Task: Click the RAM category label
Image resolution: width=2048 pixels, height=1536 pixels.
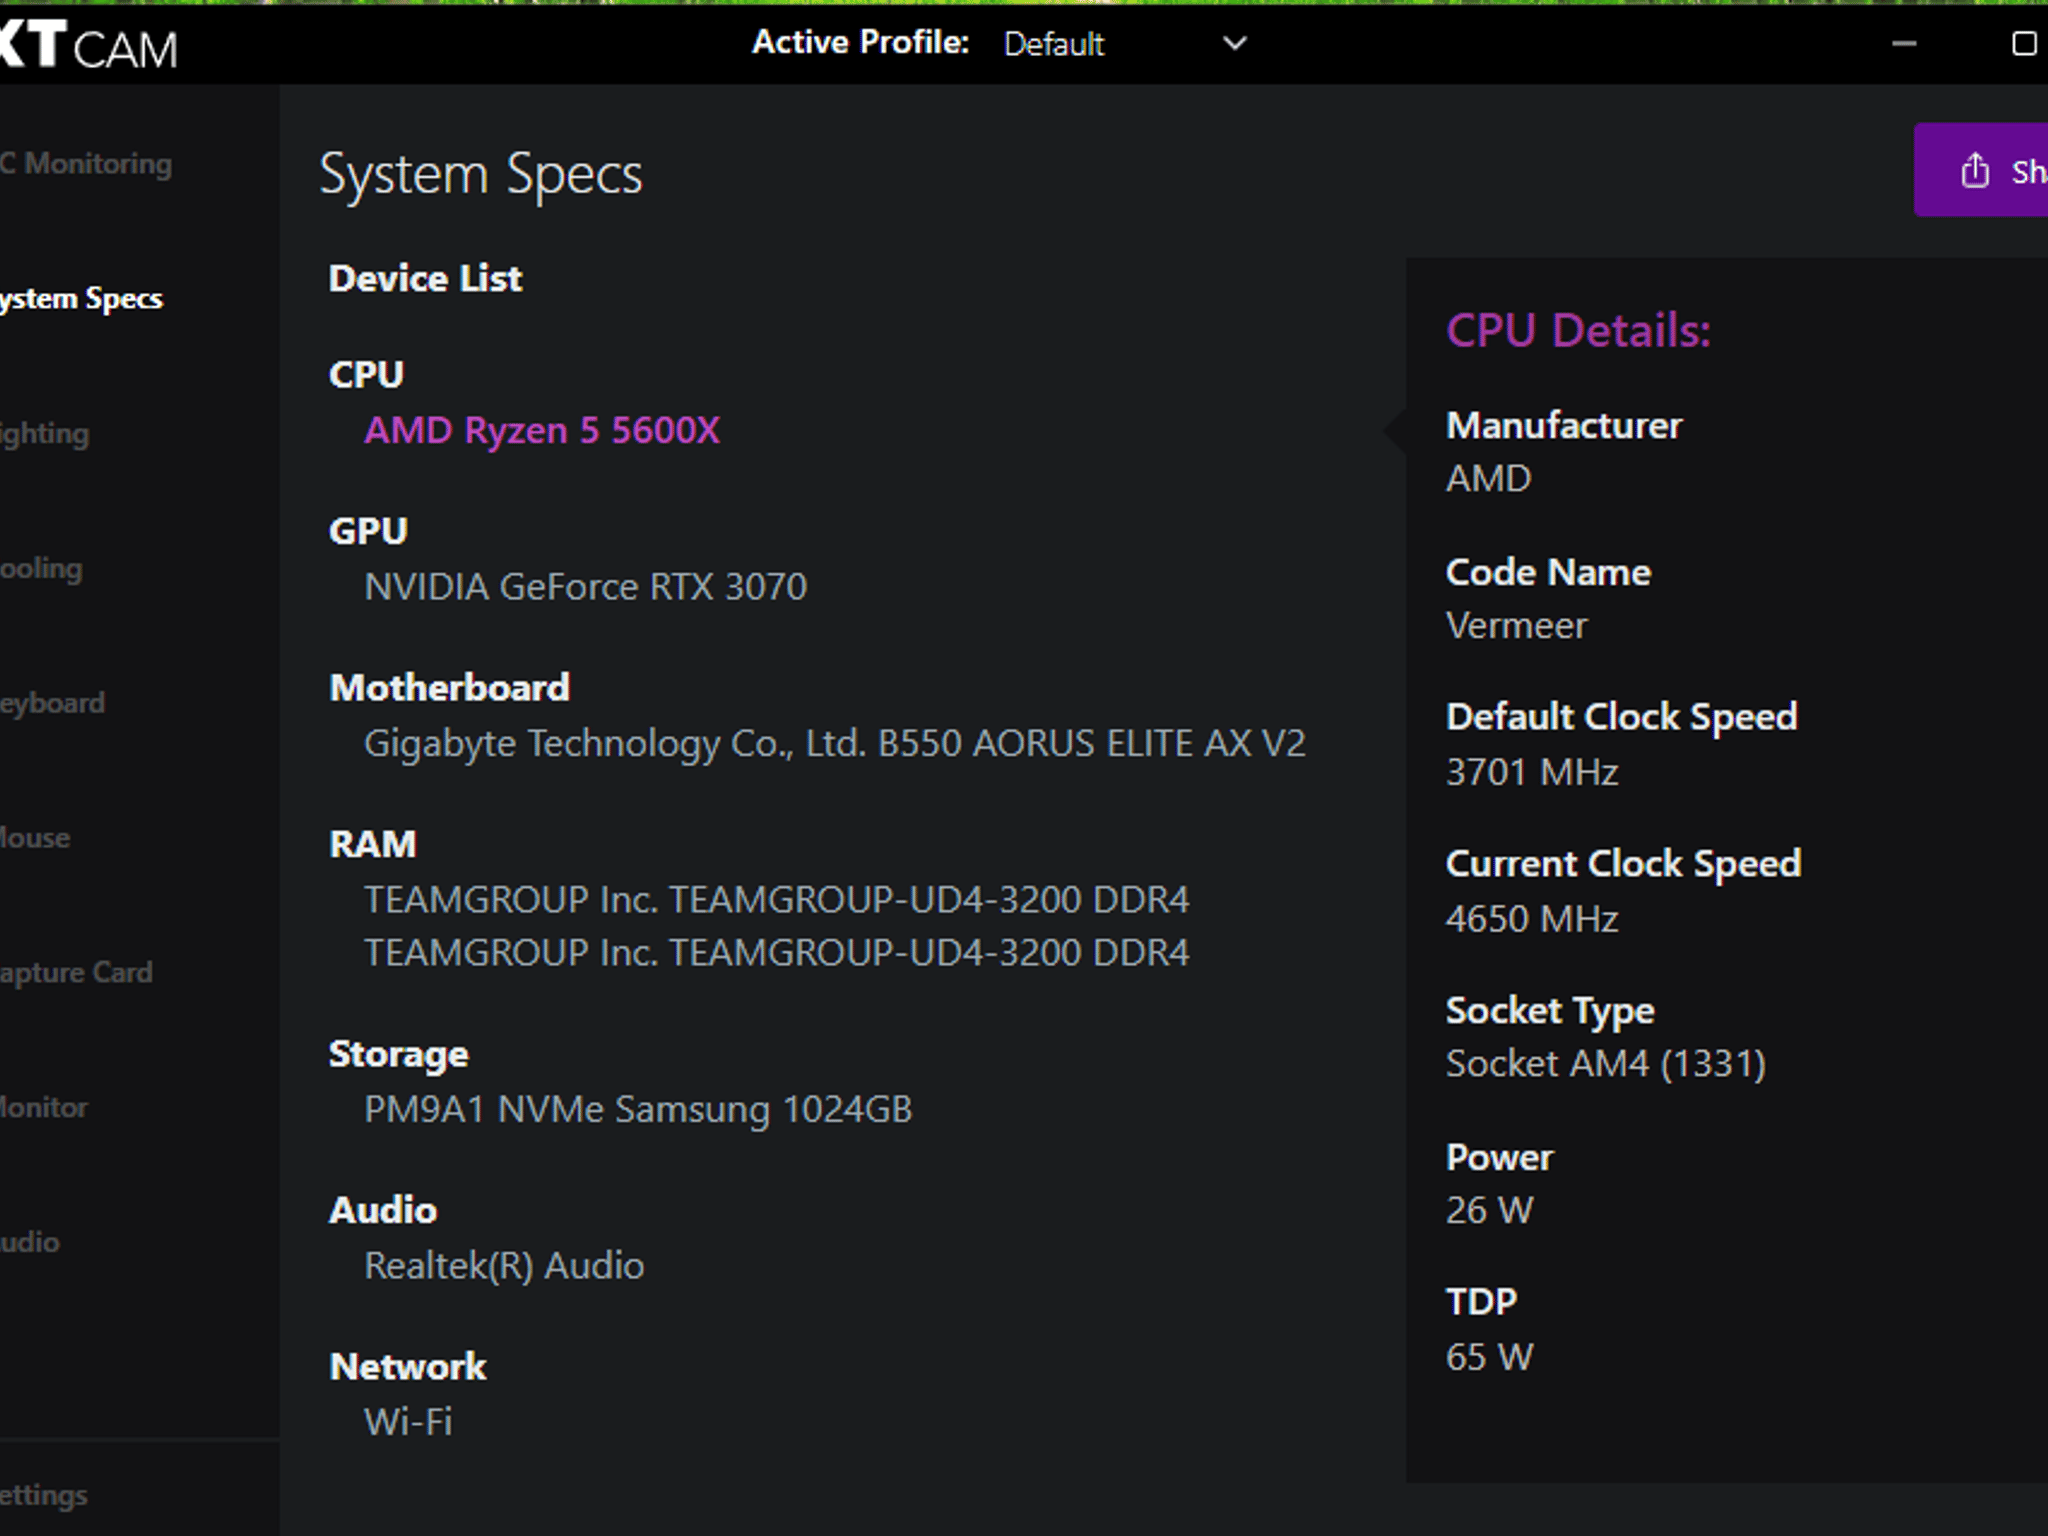Action: point(373,845)
